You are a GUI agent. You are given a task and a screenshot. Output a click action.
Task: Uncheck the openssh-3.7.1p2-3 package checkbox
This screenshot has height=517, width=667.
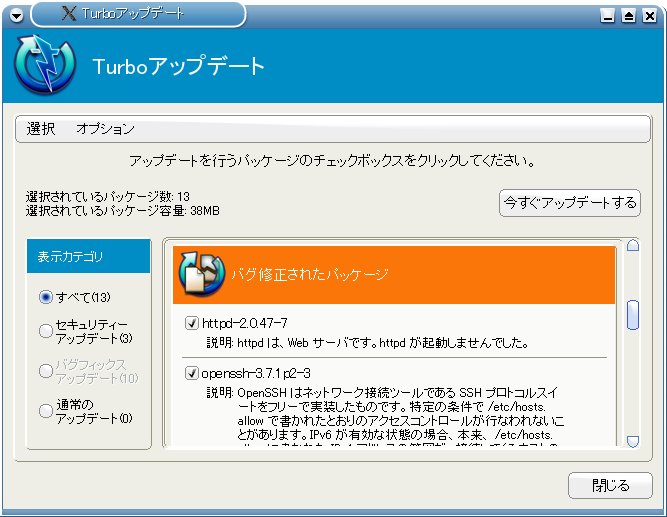tap(192, 373)
